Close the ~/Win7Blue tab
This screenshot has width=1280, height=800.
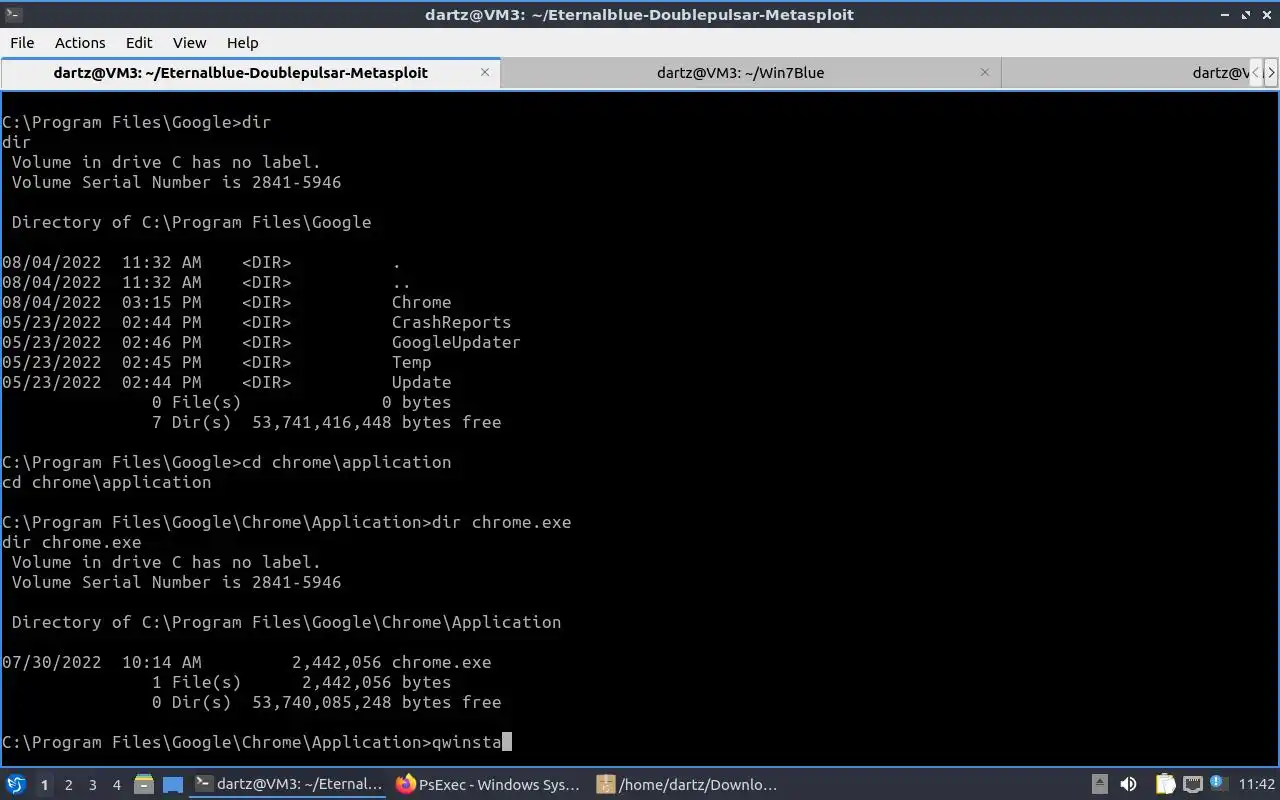coord(985,72)
